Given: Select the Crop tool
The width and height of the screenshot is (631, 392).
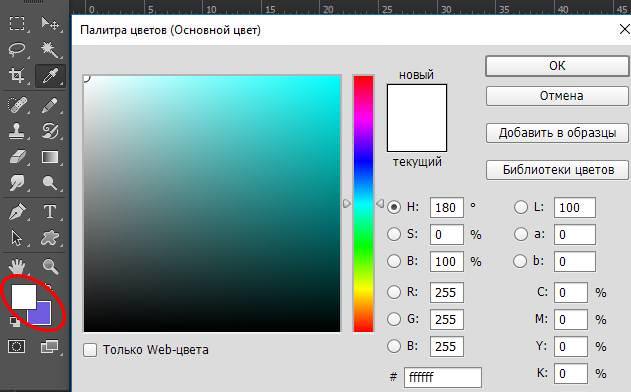Looking at the screenshot, I should [x=17, y=75].
